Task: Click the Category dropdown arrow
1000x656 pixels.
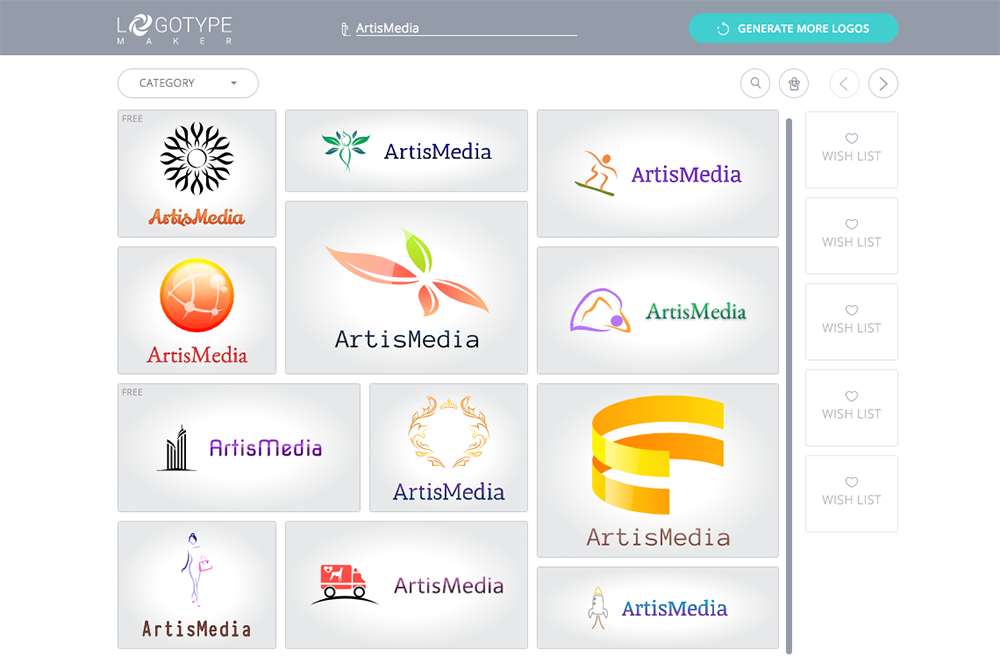Action: 233,84
